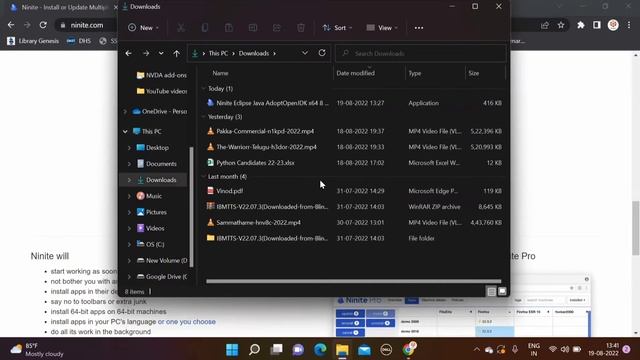
Task: Open the Sort options dropdown
Action: pos(337,28)
